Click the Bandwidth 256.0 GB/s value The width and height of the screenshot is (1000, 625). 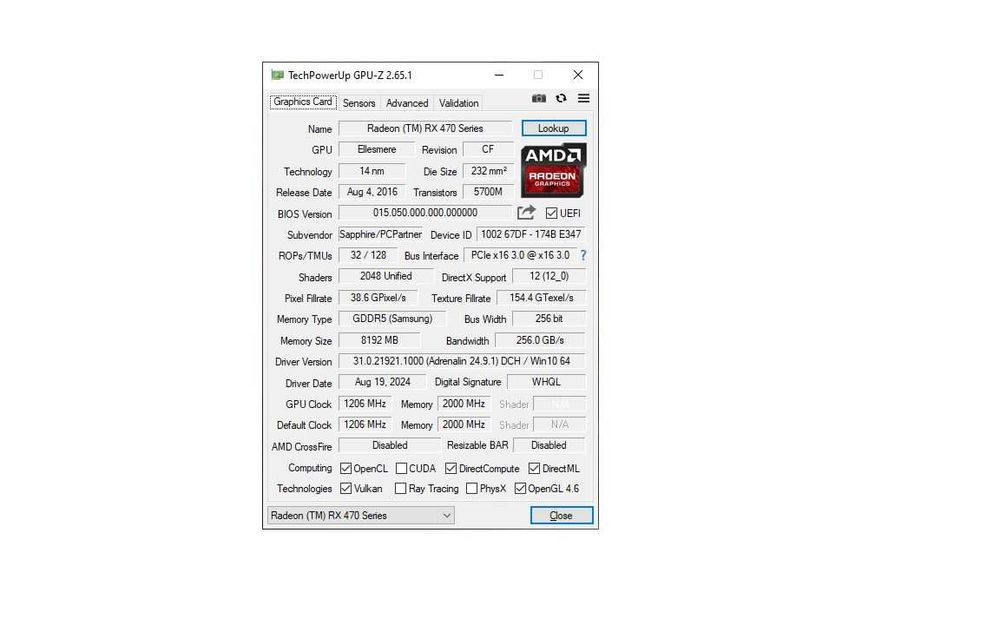click(x=540, y=341)
